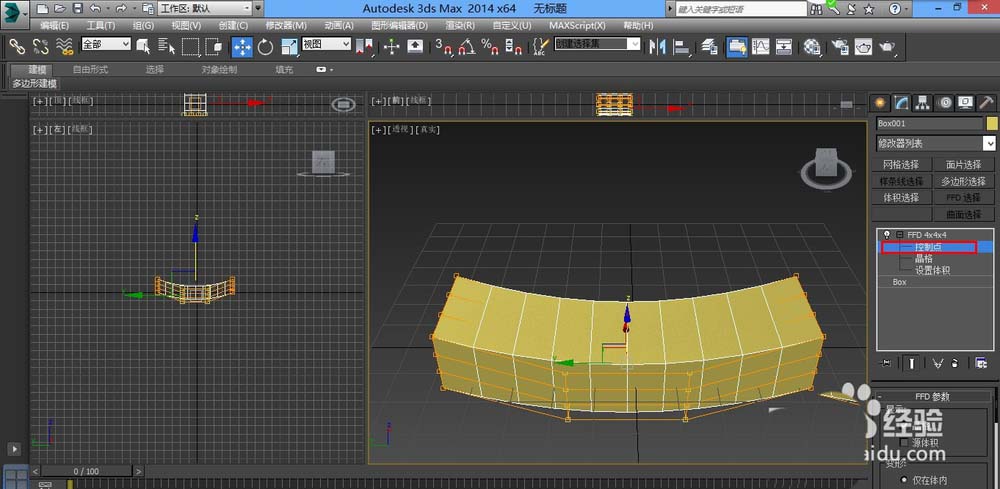Open the MAXScript(X) menu
This screenshot has height=489, width=1000.
click(x=577, y=26)
